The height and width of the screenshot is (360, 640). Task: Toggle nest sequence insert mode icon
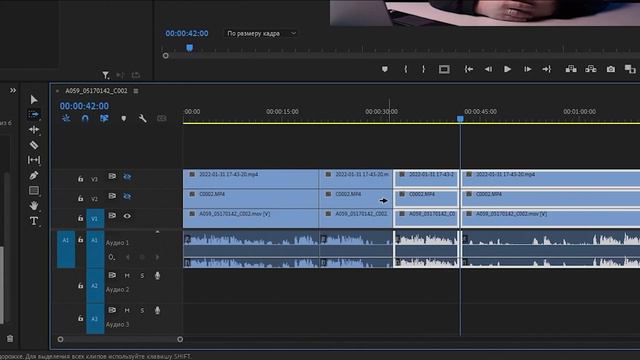point(66,118)
